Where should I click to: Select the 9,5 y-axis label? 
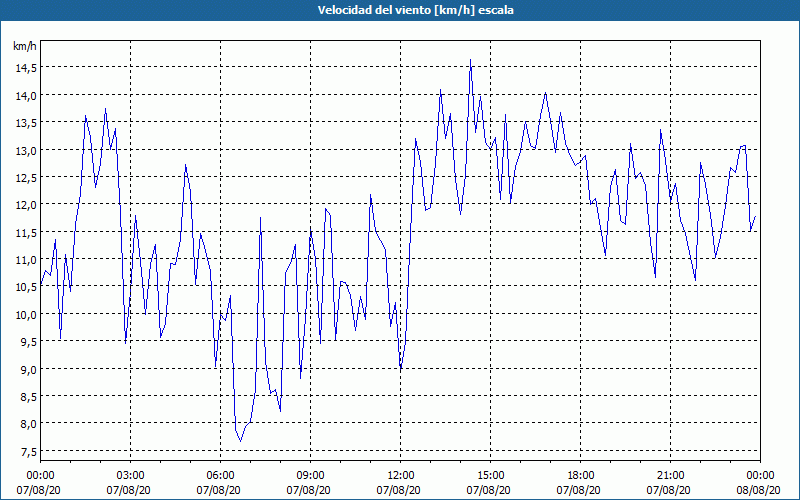click(x=28, y=341)
